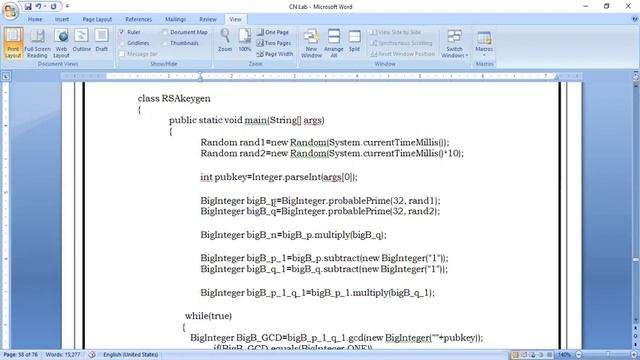
Task: Open the Mailings ribbon tab
Action: (176, 19)
